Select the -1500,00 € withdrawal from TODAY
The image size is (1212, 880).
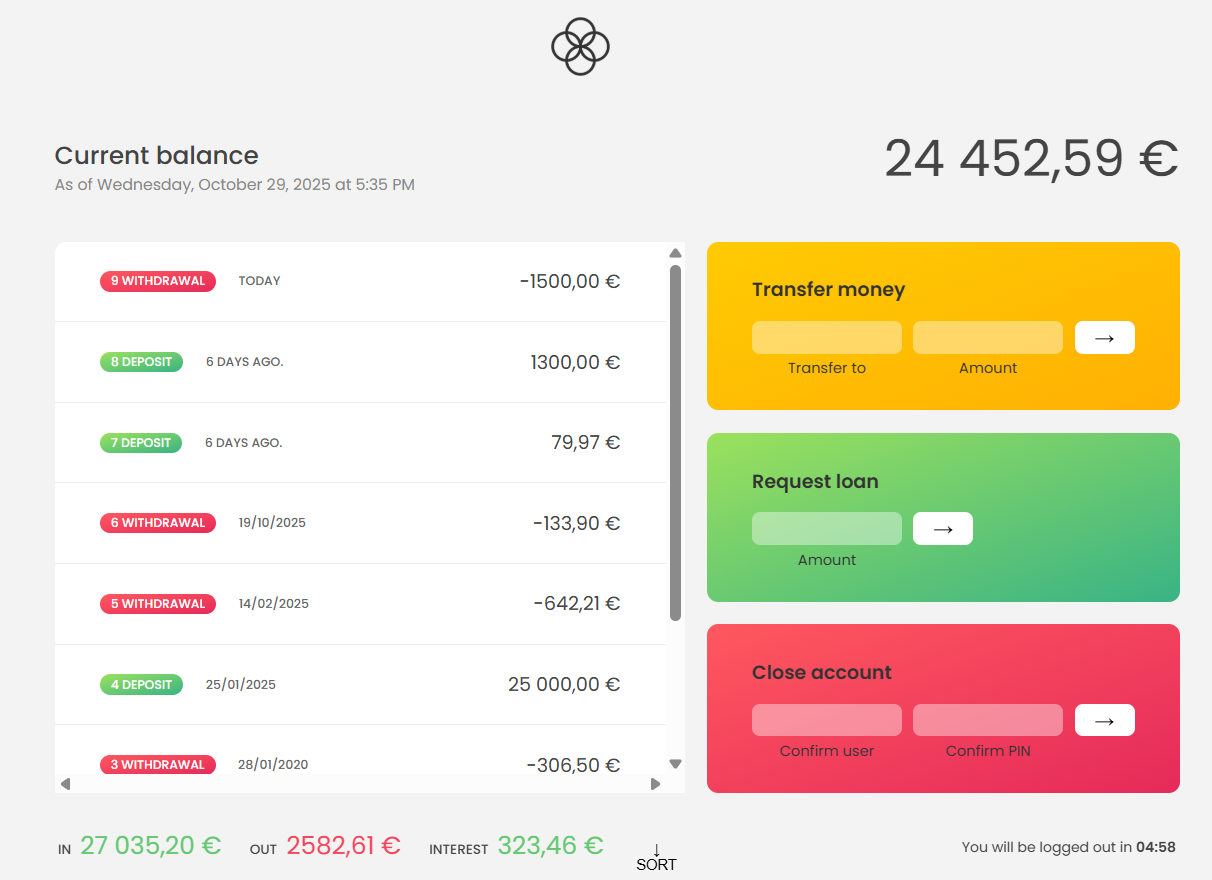click(x=360, y=281)
